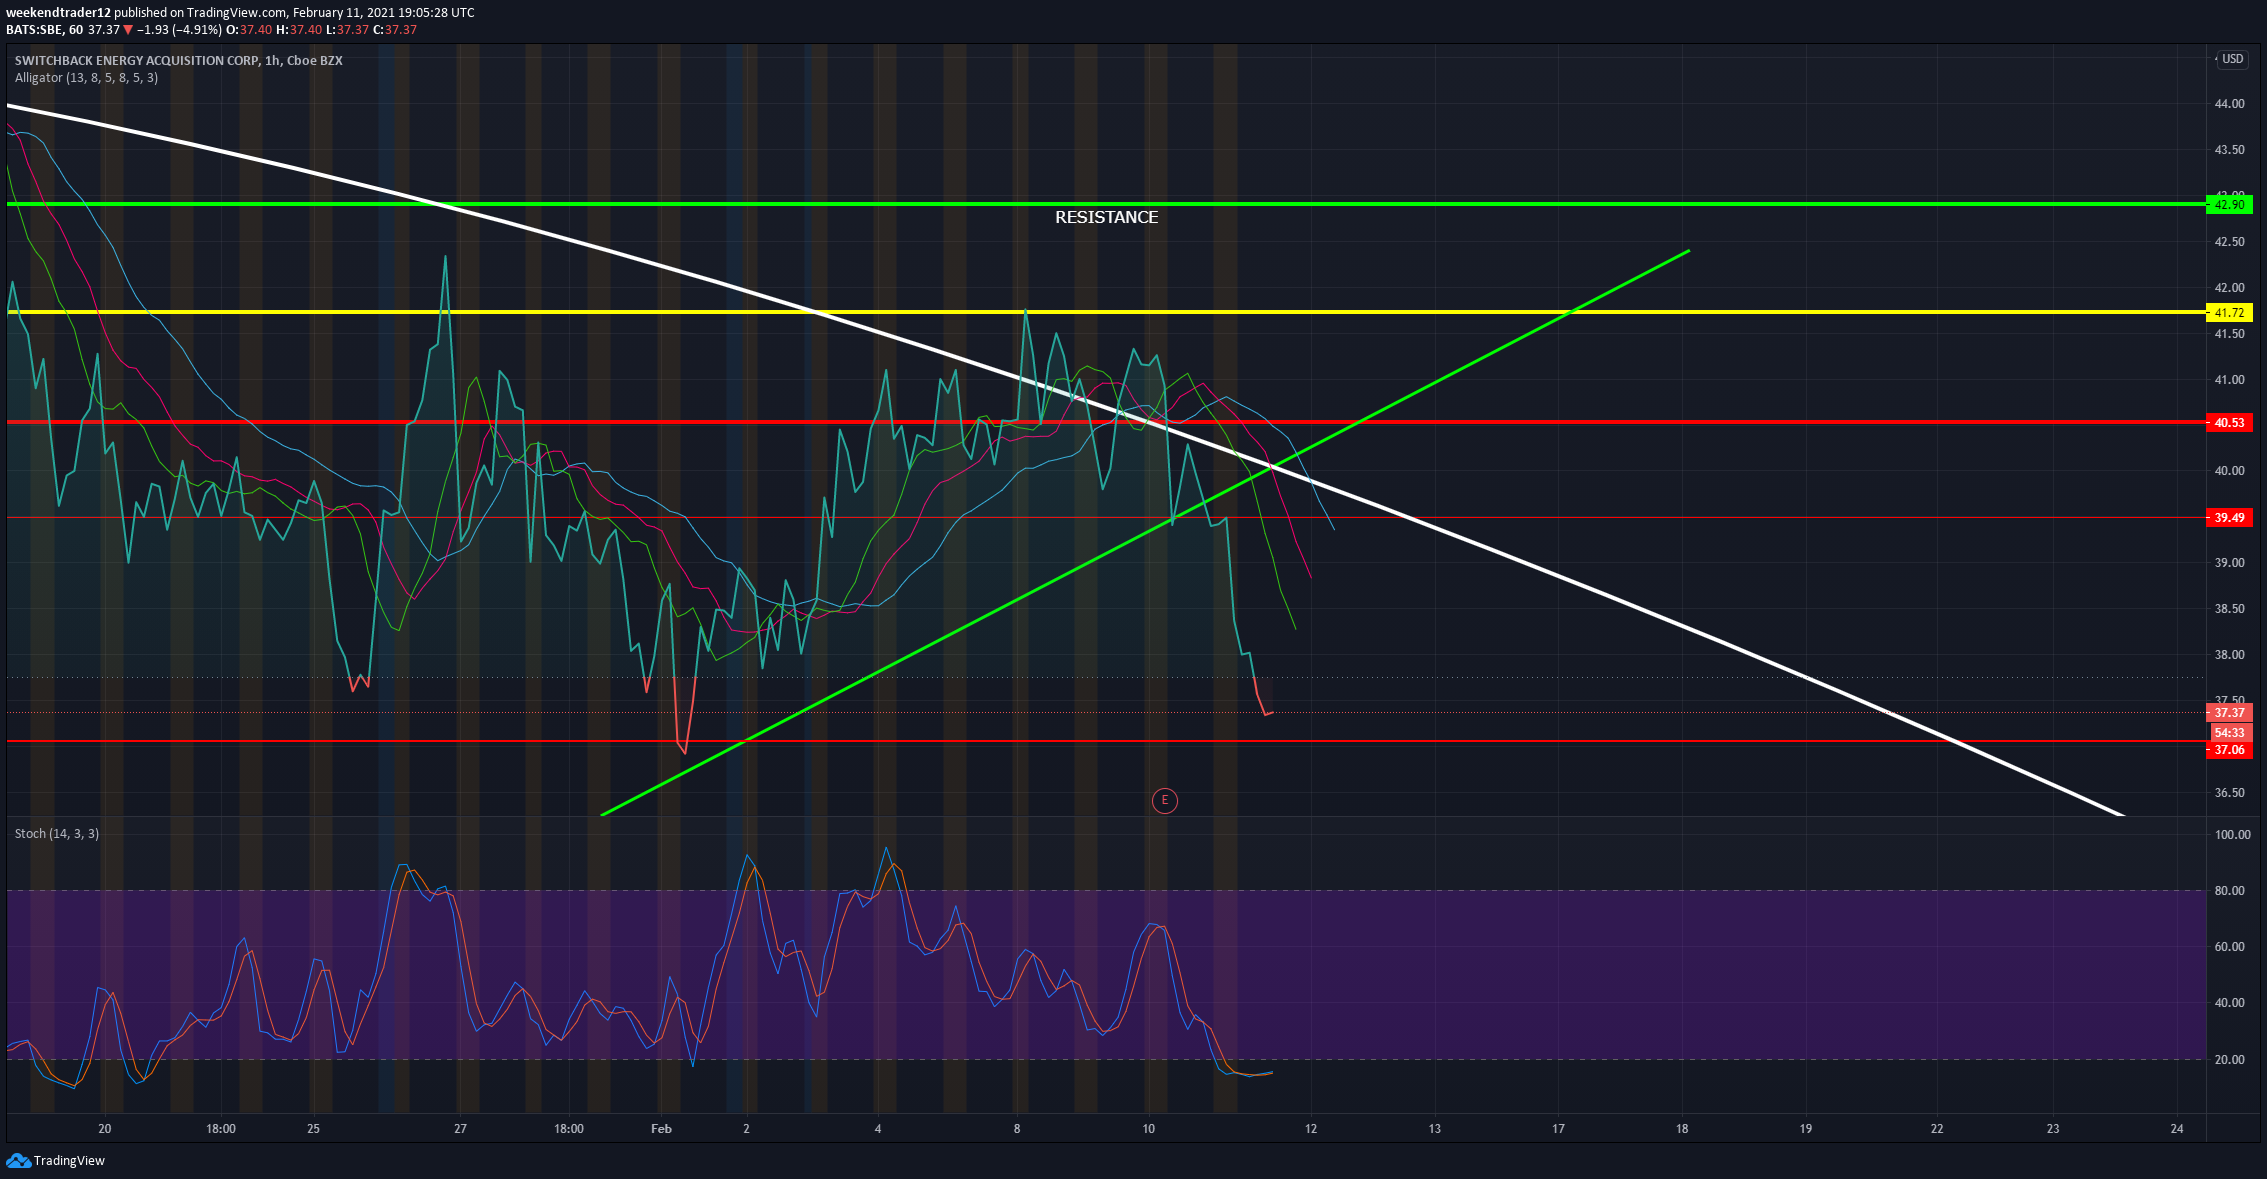
Task: Click the Stoch (14, 3, 3) indicator legend
Action: click(x=57, y=833)
